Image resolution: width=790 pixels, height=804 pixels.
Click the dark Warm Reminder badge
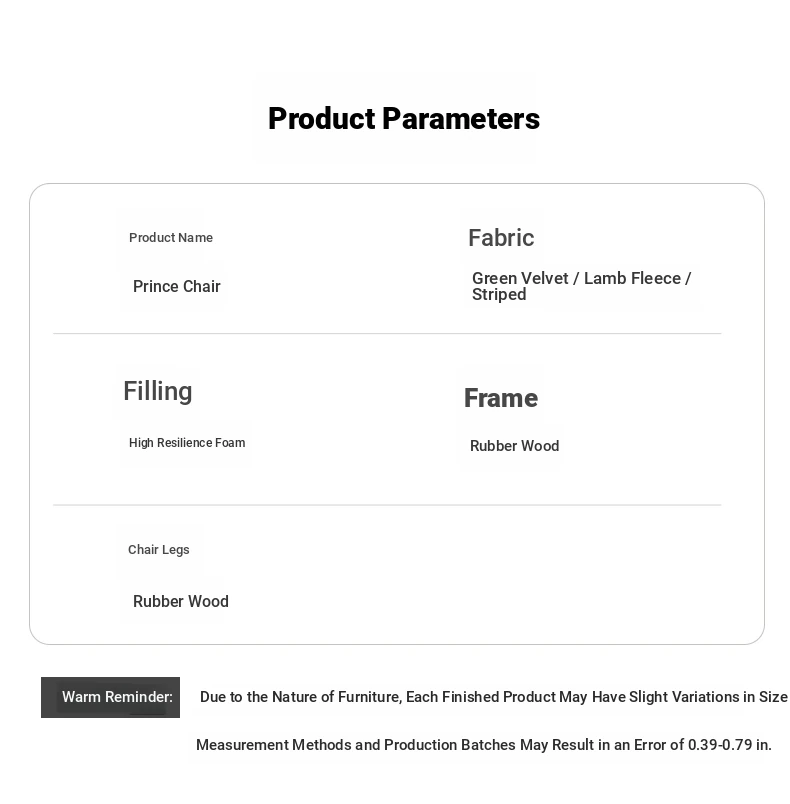(x=111, y=697)
